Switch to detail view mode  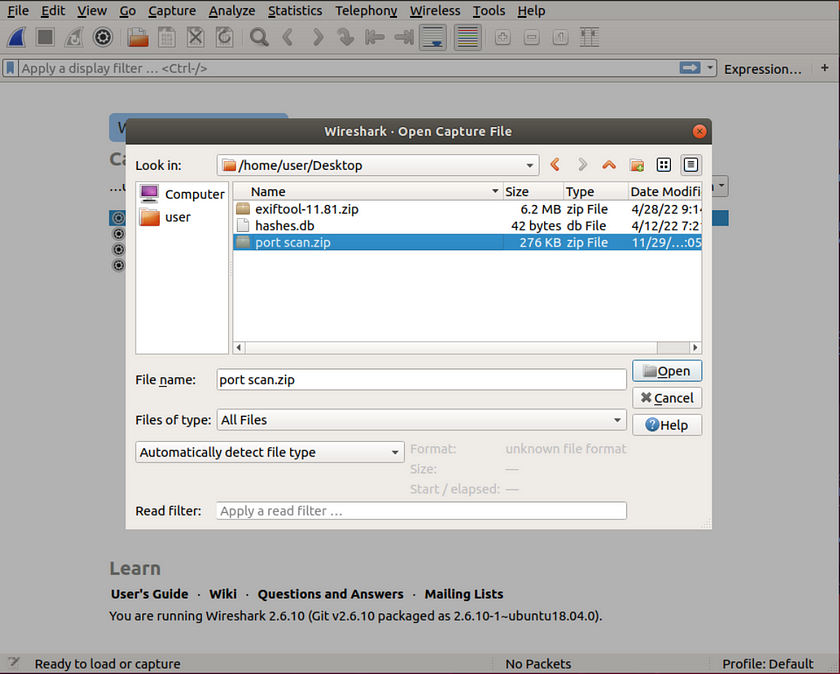coord(691,165)
